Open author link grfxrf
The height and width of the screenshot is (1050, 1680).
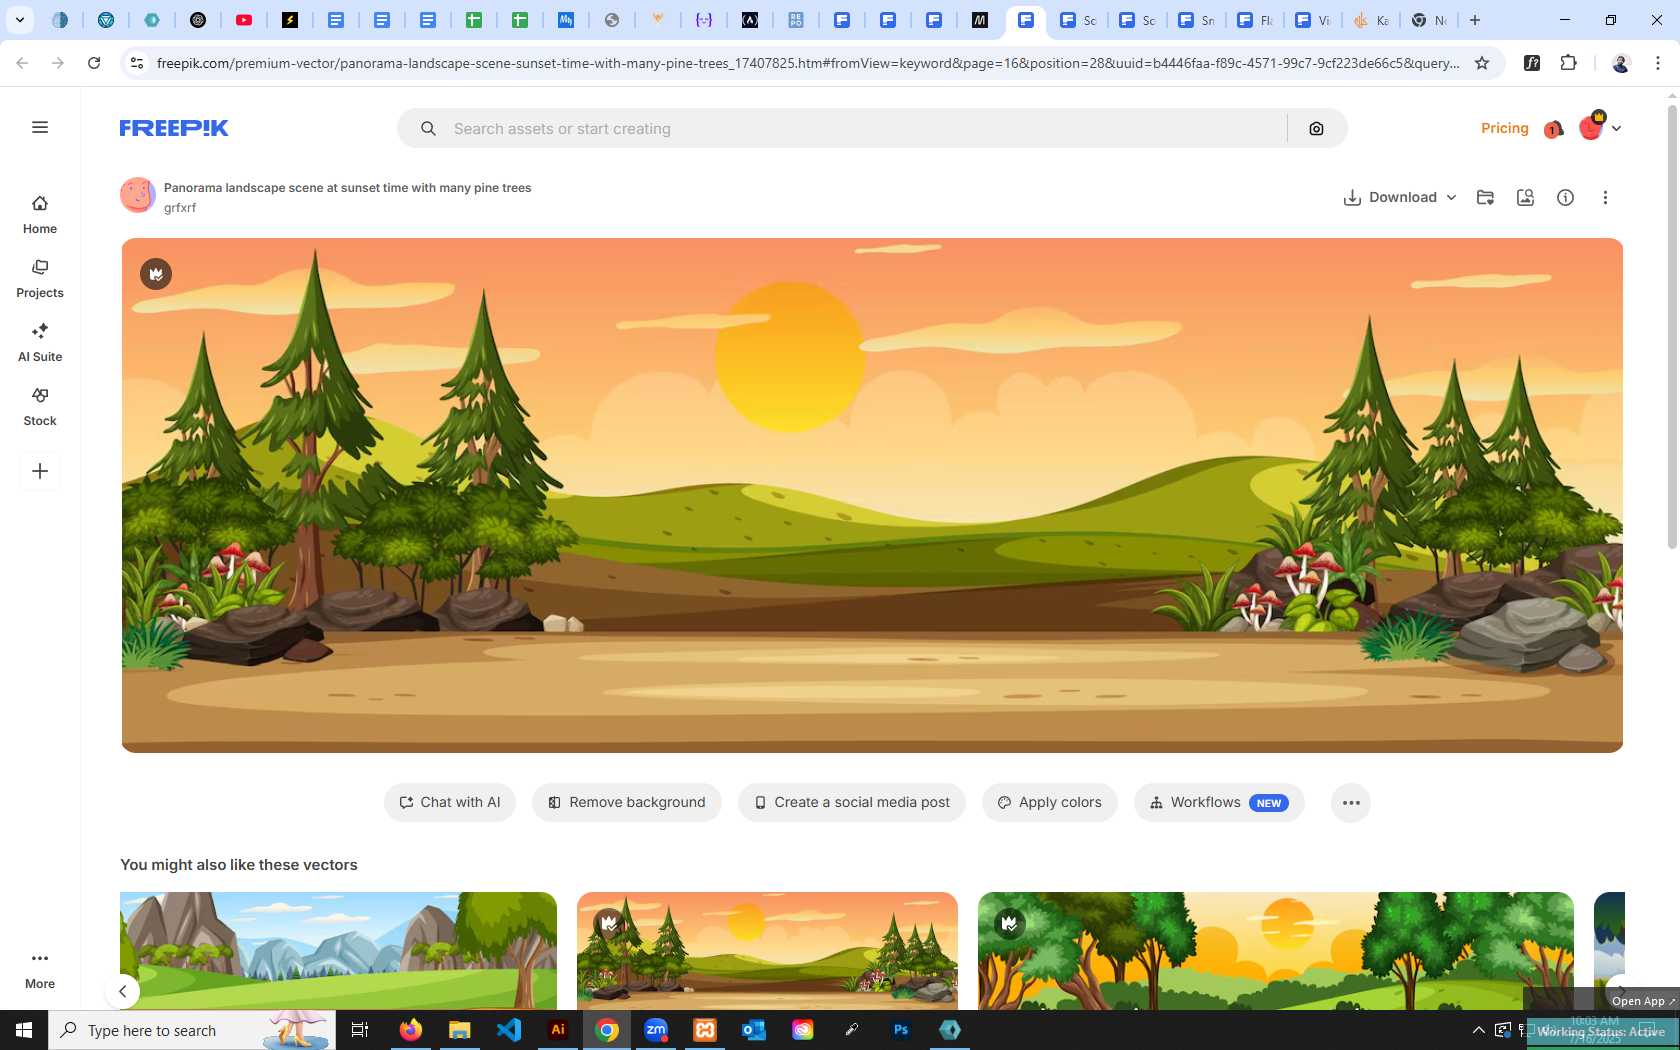coord(180,208)
